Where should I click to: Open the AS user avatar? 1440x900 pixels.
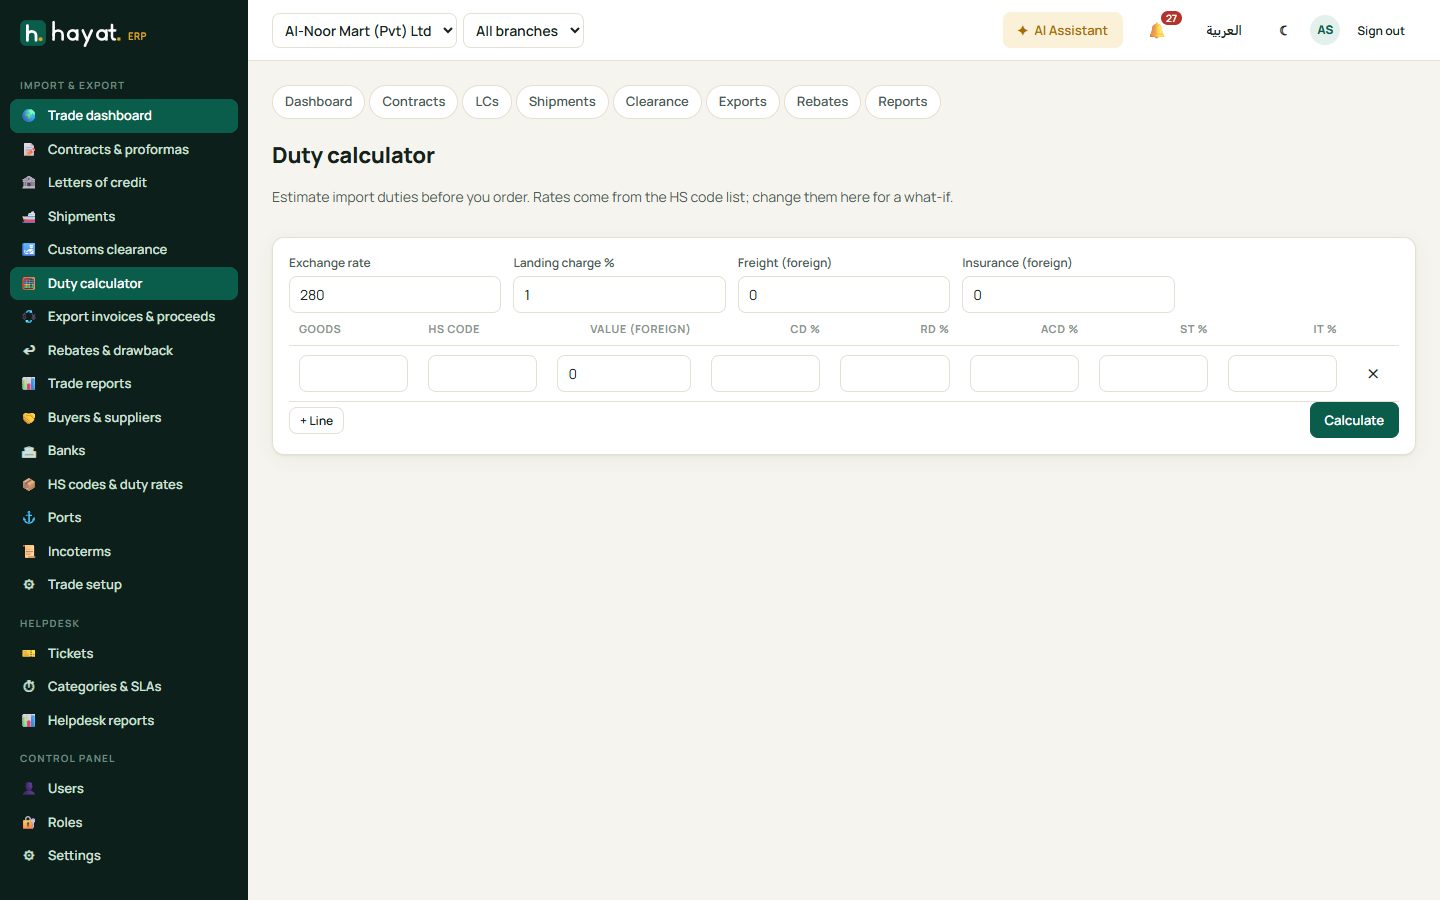pyautogui.click(x=1325, y=30)
